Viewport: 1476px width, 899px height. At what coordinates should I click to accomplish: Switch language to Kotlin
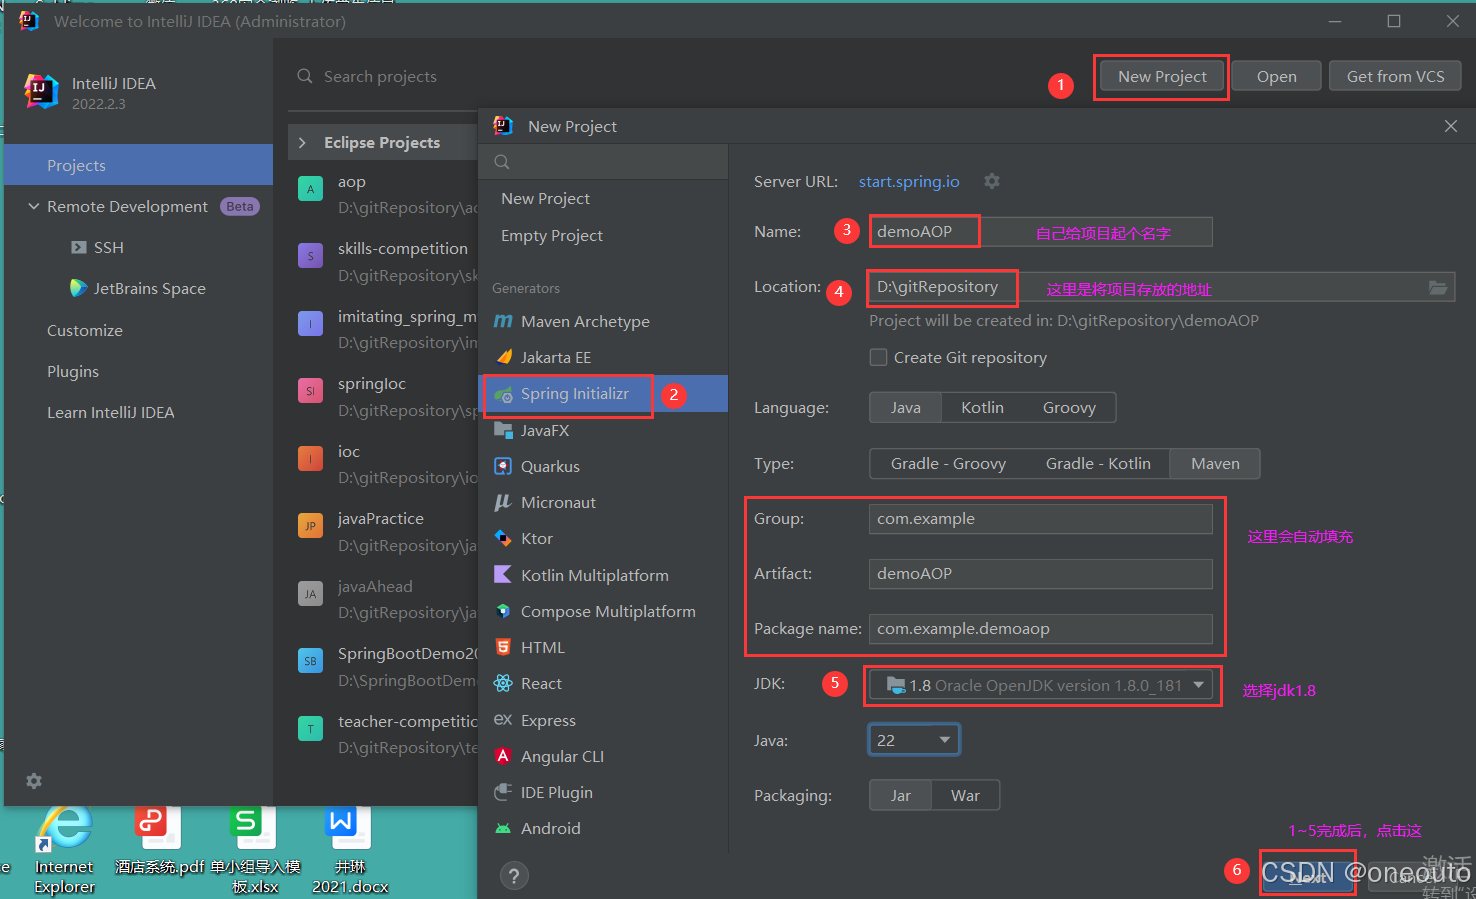(982, 407)
